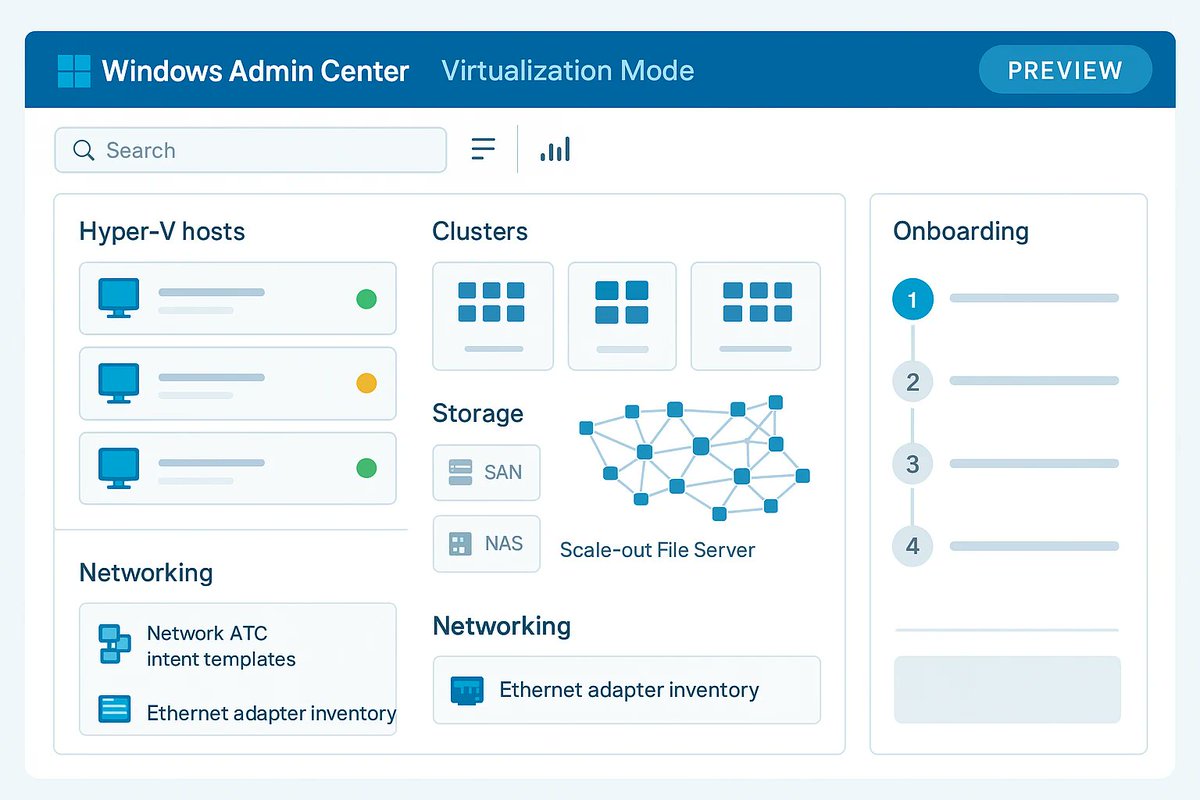Image resolution: width=1200 pixels, height=800 pixels.
Task: Toggle the green status indicator on third host
Action: (367, 467)
